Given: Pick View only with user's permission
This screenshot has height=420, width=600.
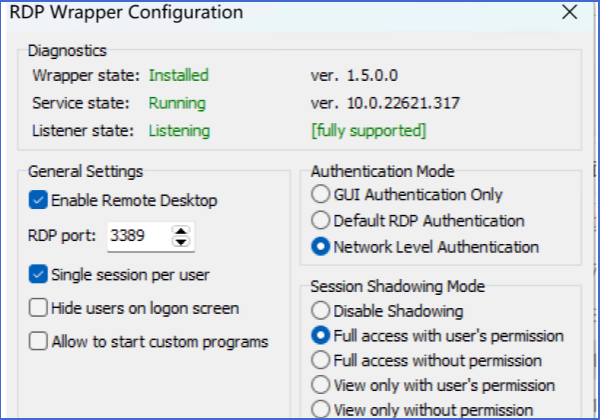Looking at the screenshot, I should [x=321, y=384].
